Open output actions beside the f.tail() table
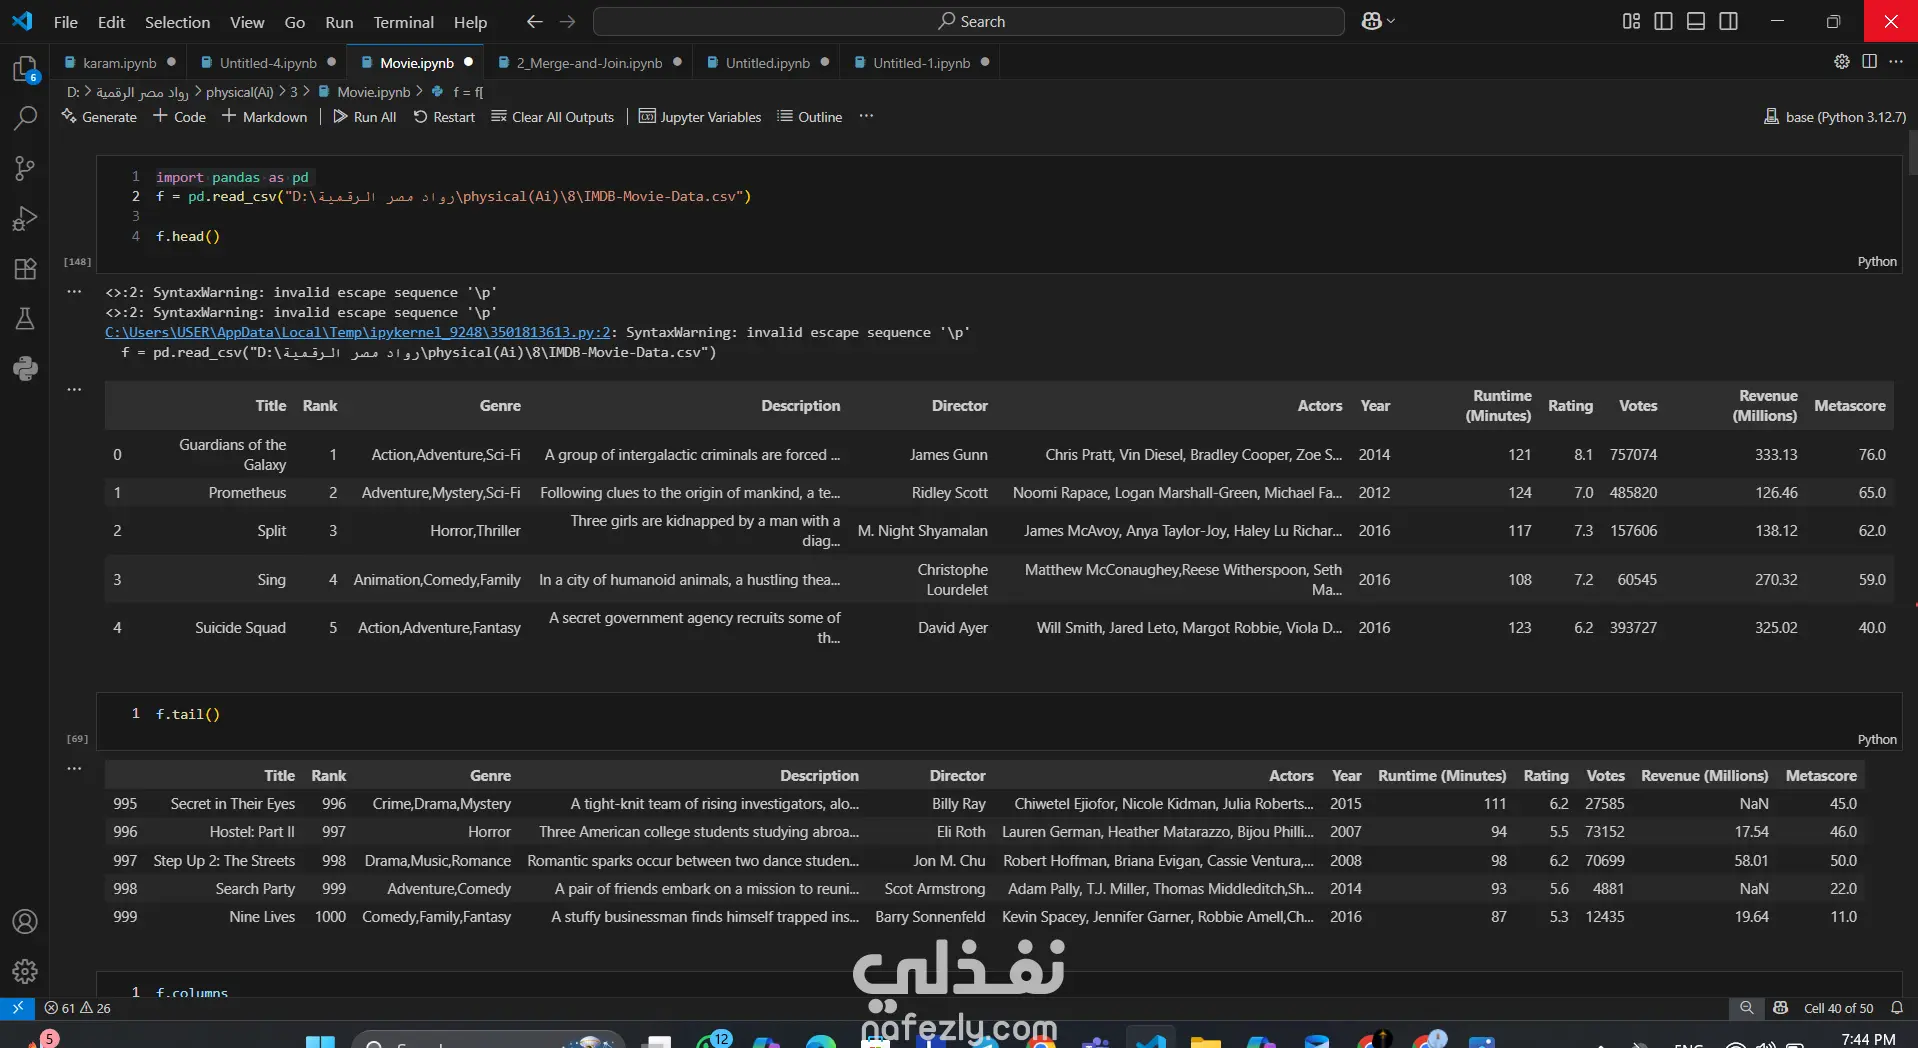The height and width of the screenshot is (1048, 1918). [74, 768]
